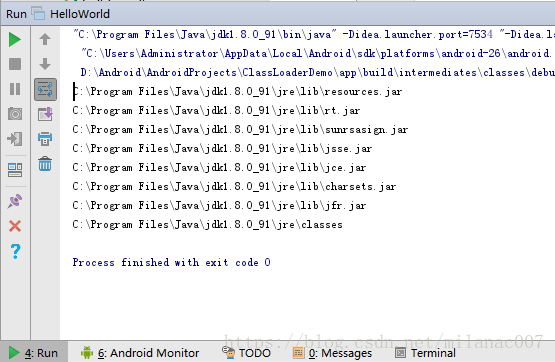555x362 pixels.
Task: Stop the running process
Action: 15,64
